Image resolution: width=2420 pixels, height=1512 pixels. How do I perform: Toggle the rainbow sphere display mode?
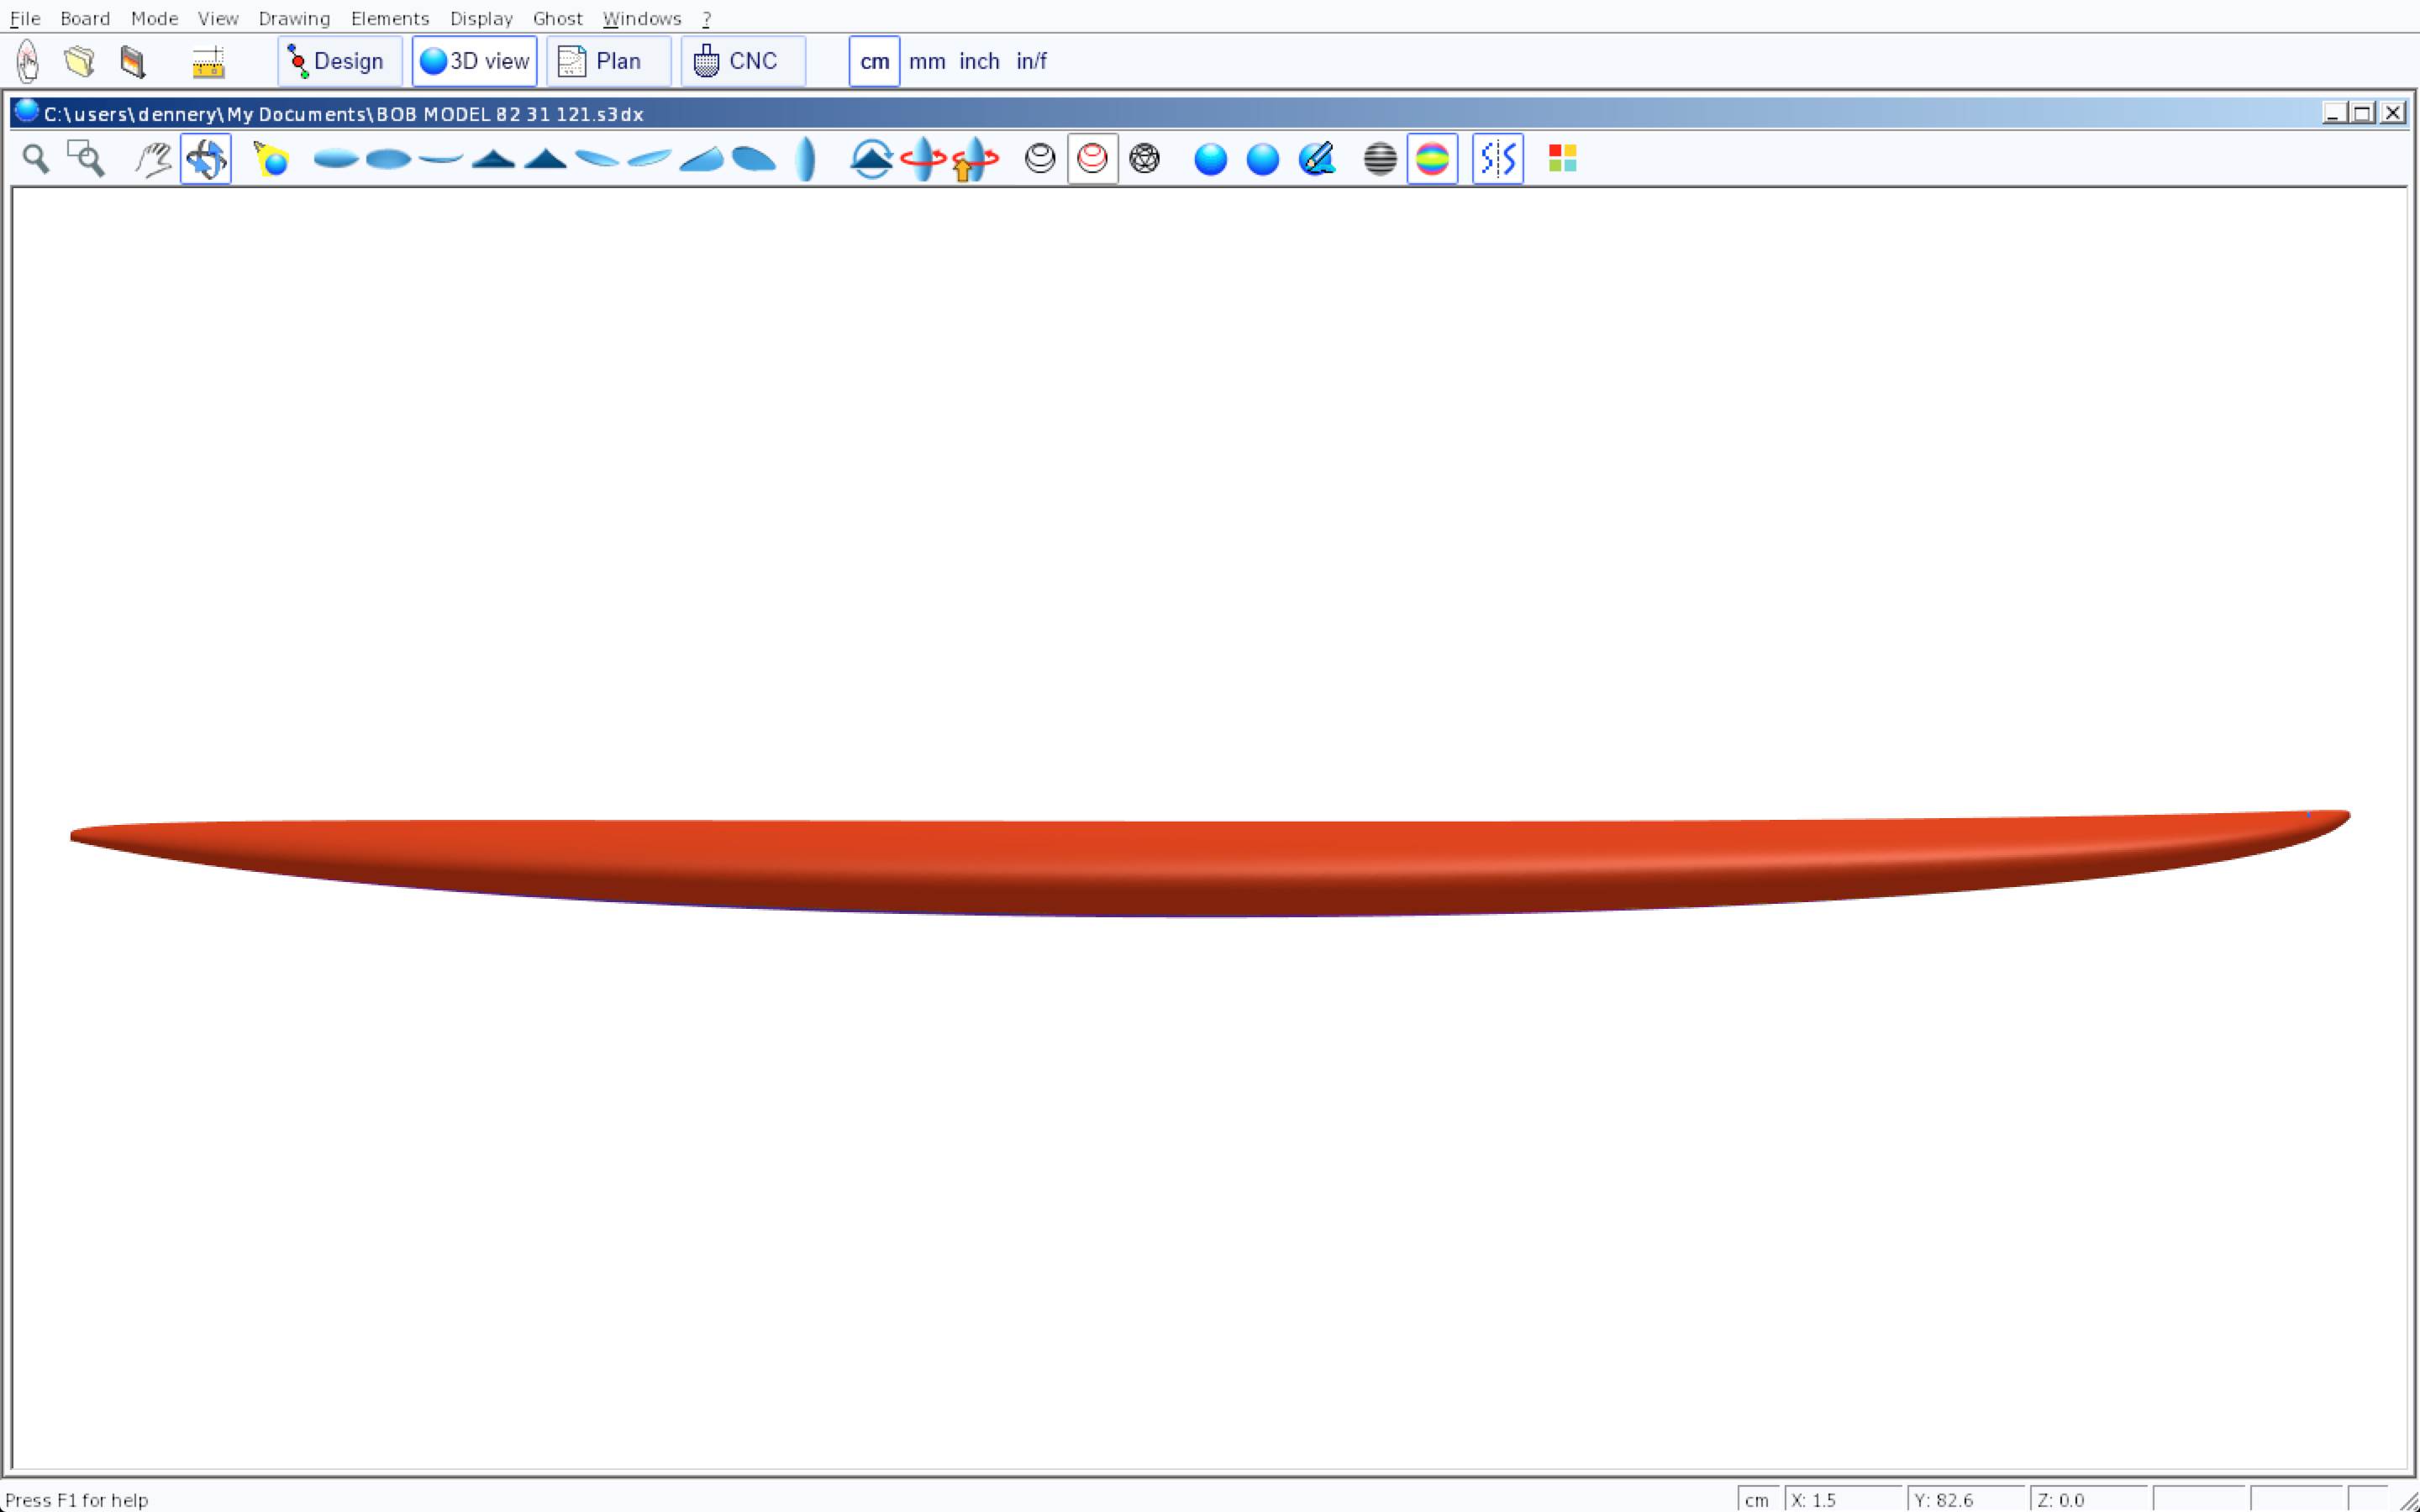coord(1432,159)
